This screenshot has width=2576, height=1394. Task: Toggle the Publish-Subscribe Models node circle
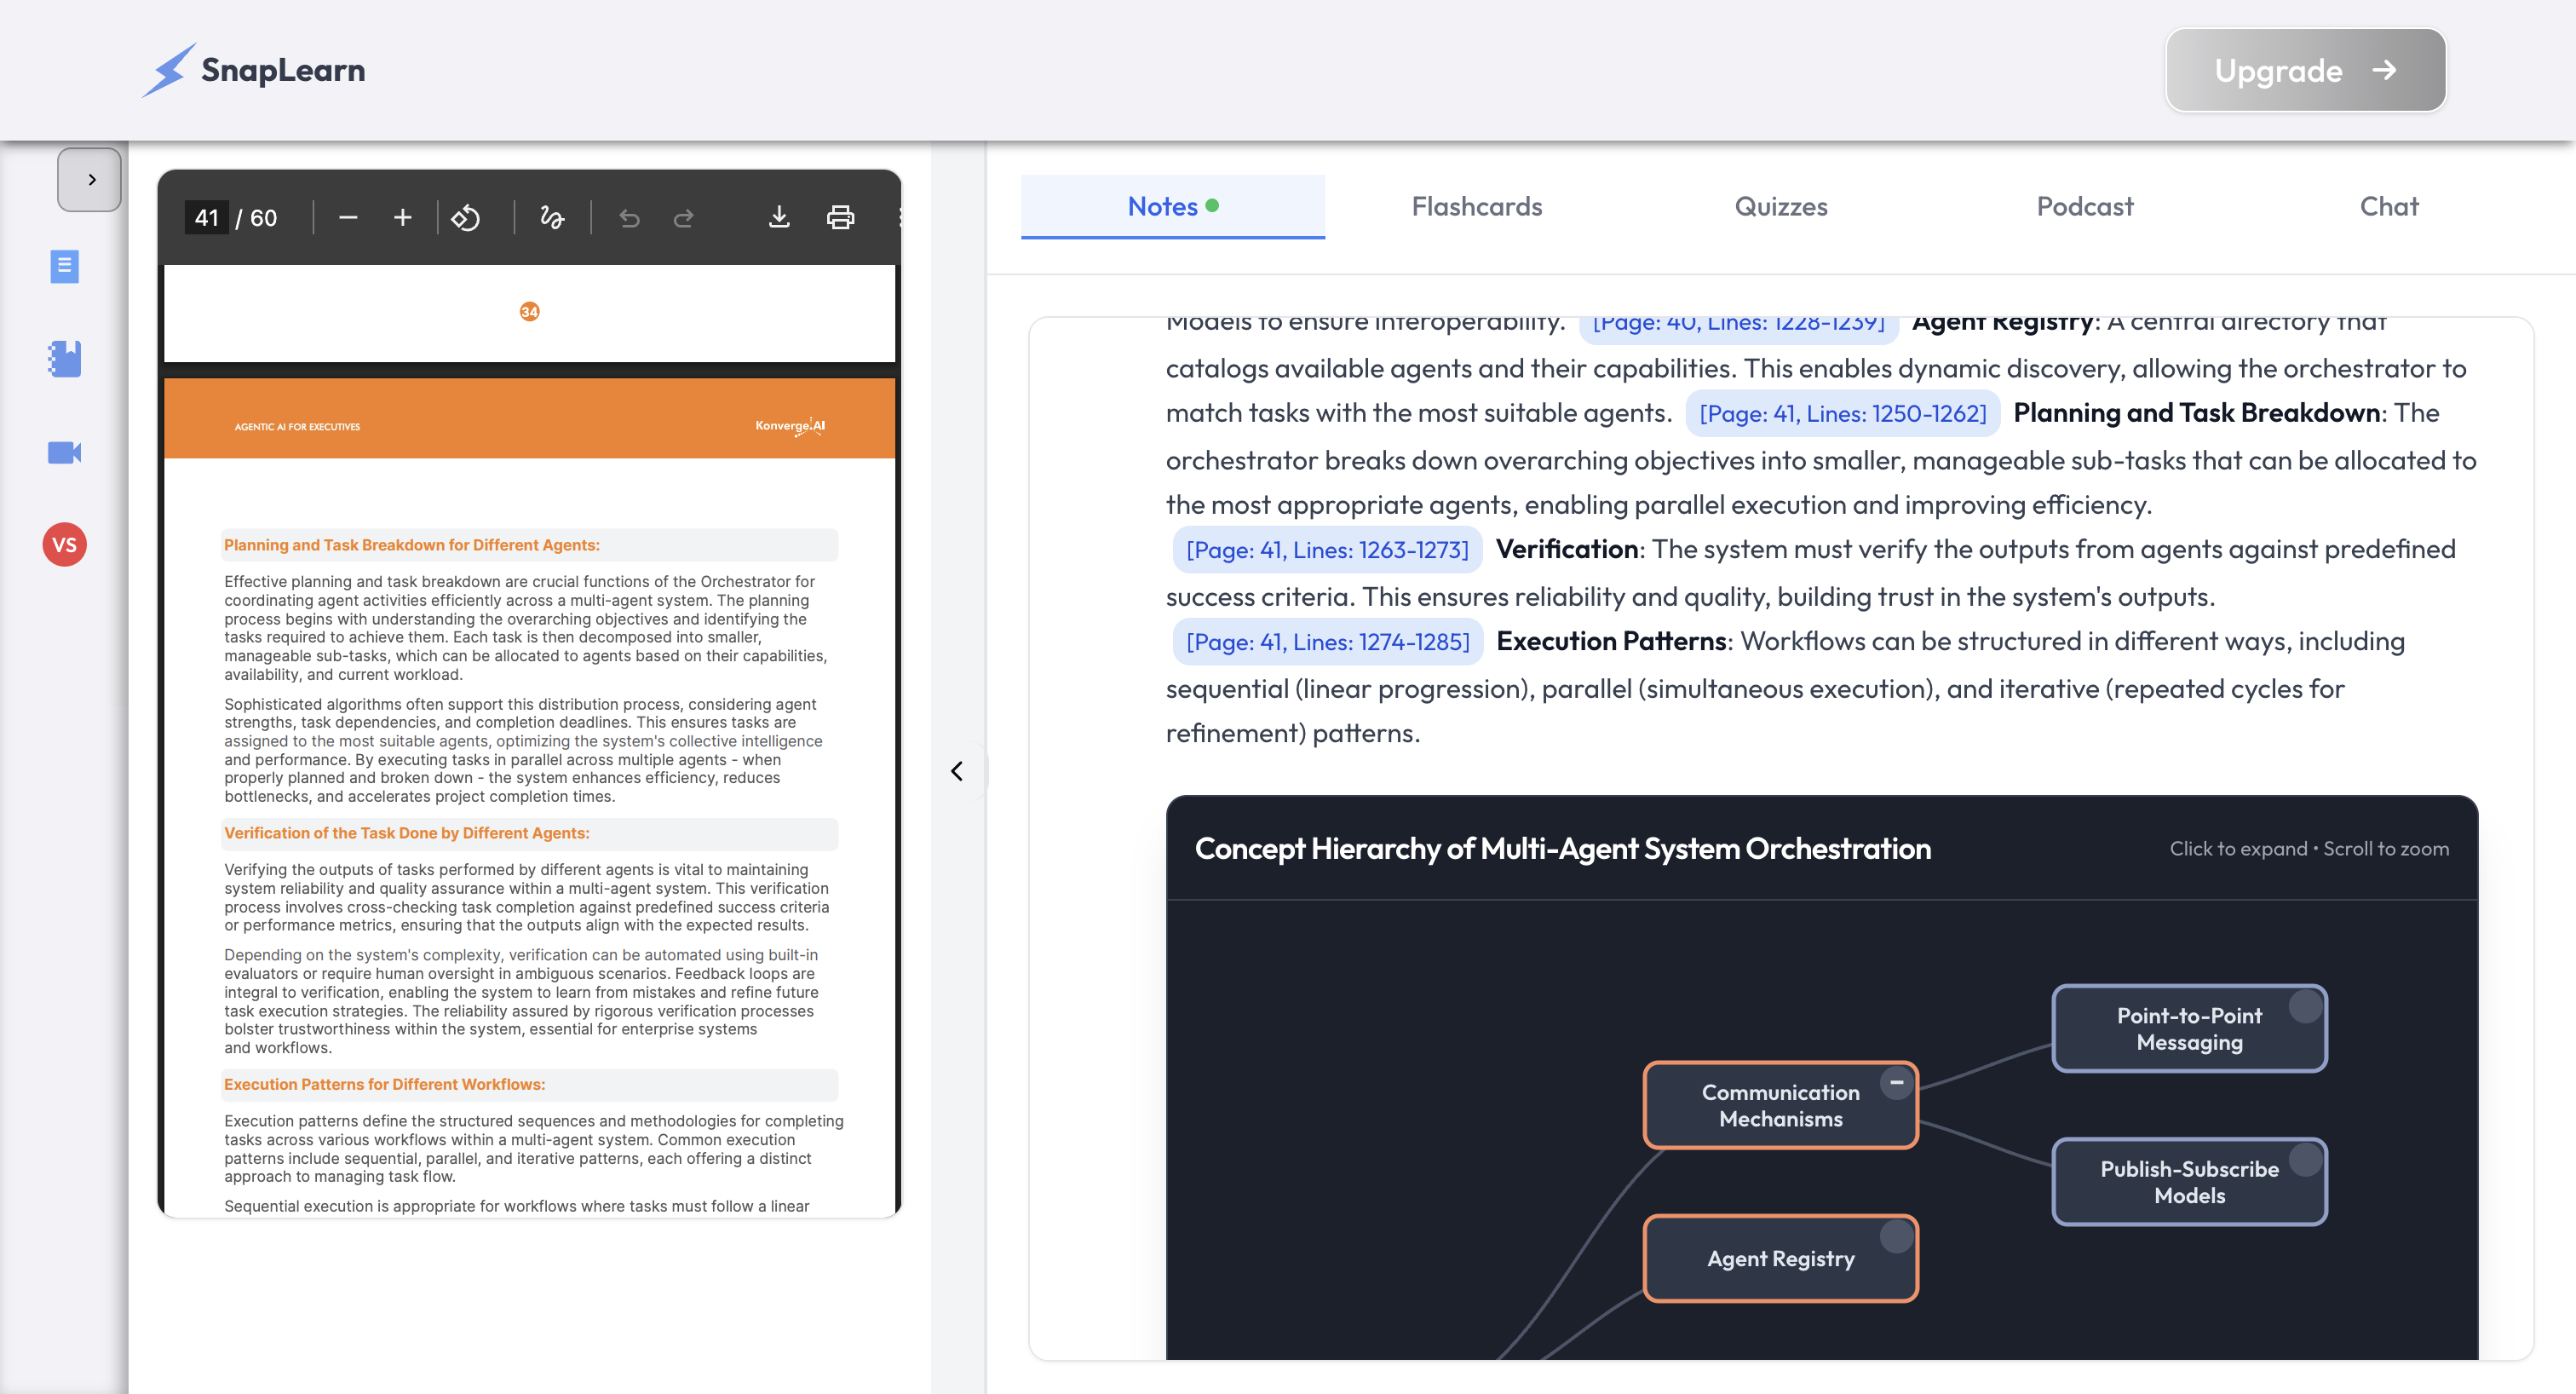click(x=2305, y=1160)
